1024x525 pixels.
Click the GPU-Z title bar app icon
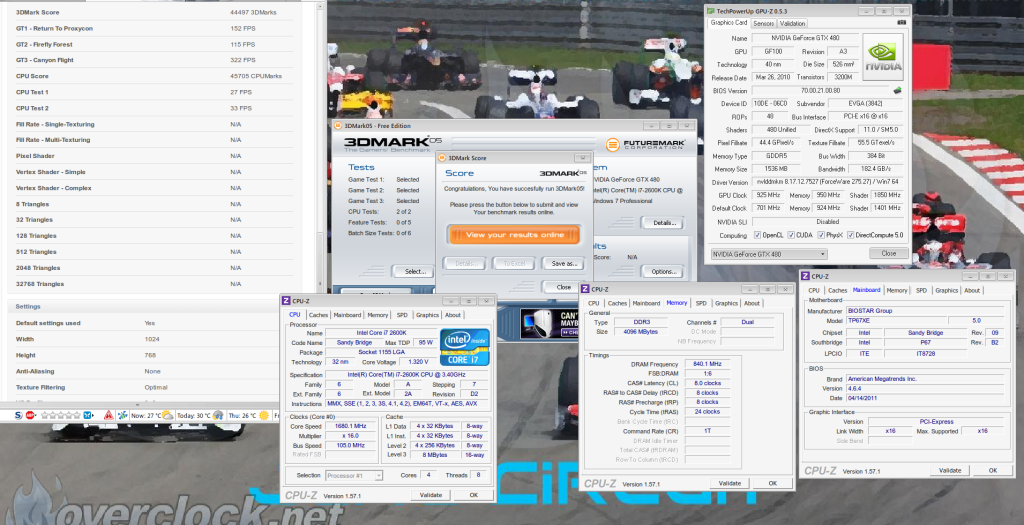[x=711, y=11]
